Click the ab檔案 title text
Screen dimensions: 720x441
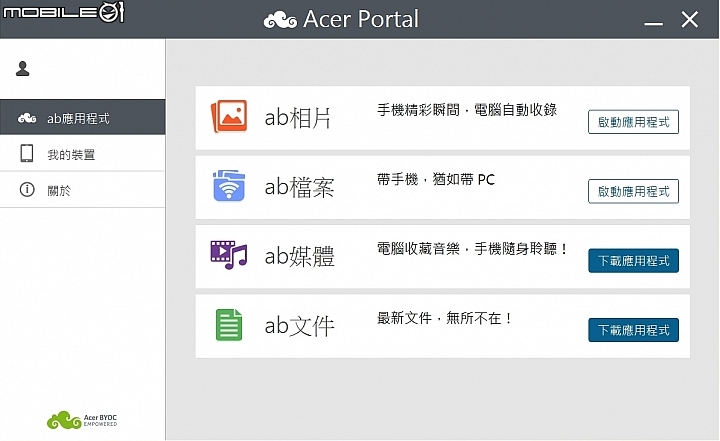click(299, 187)
